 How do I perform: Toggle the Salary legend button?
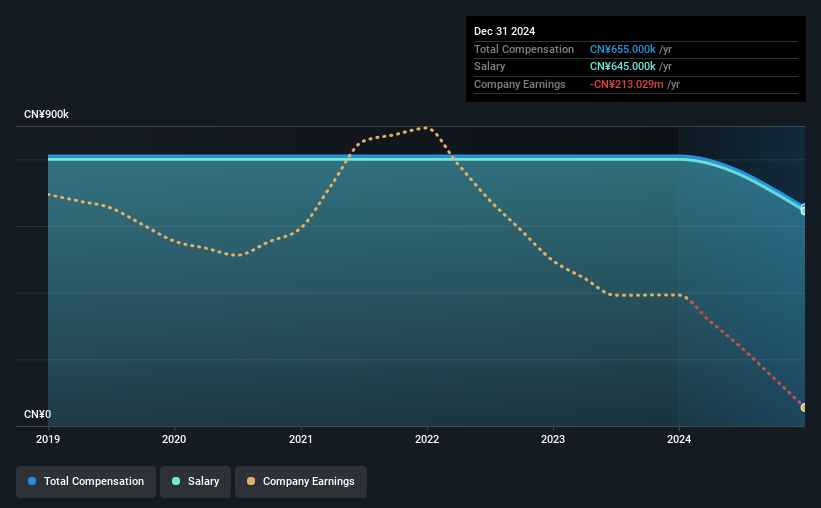[195, 481]
